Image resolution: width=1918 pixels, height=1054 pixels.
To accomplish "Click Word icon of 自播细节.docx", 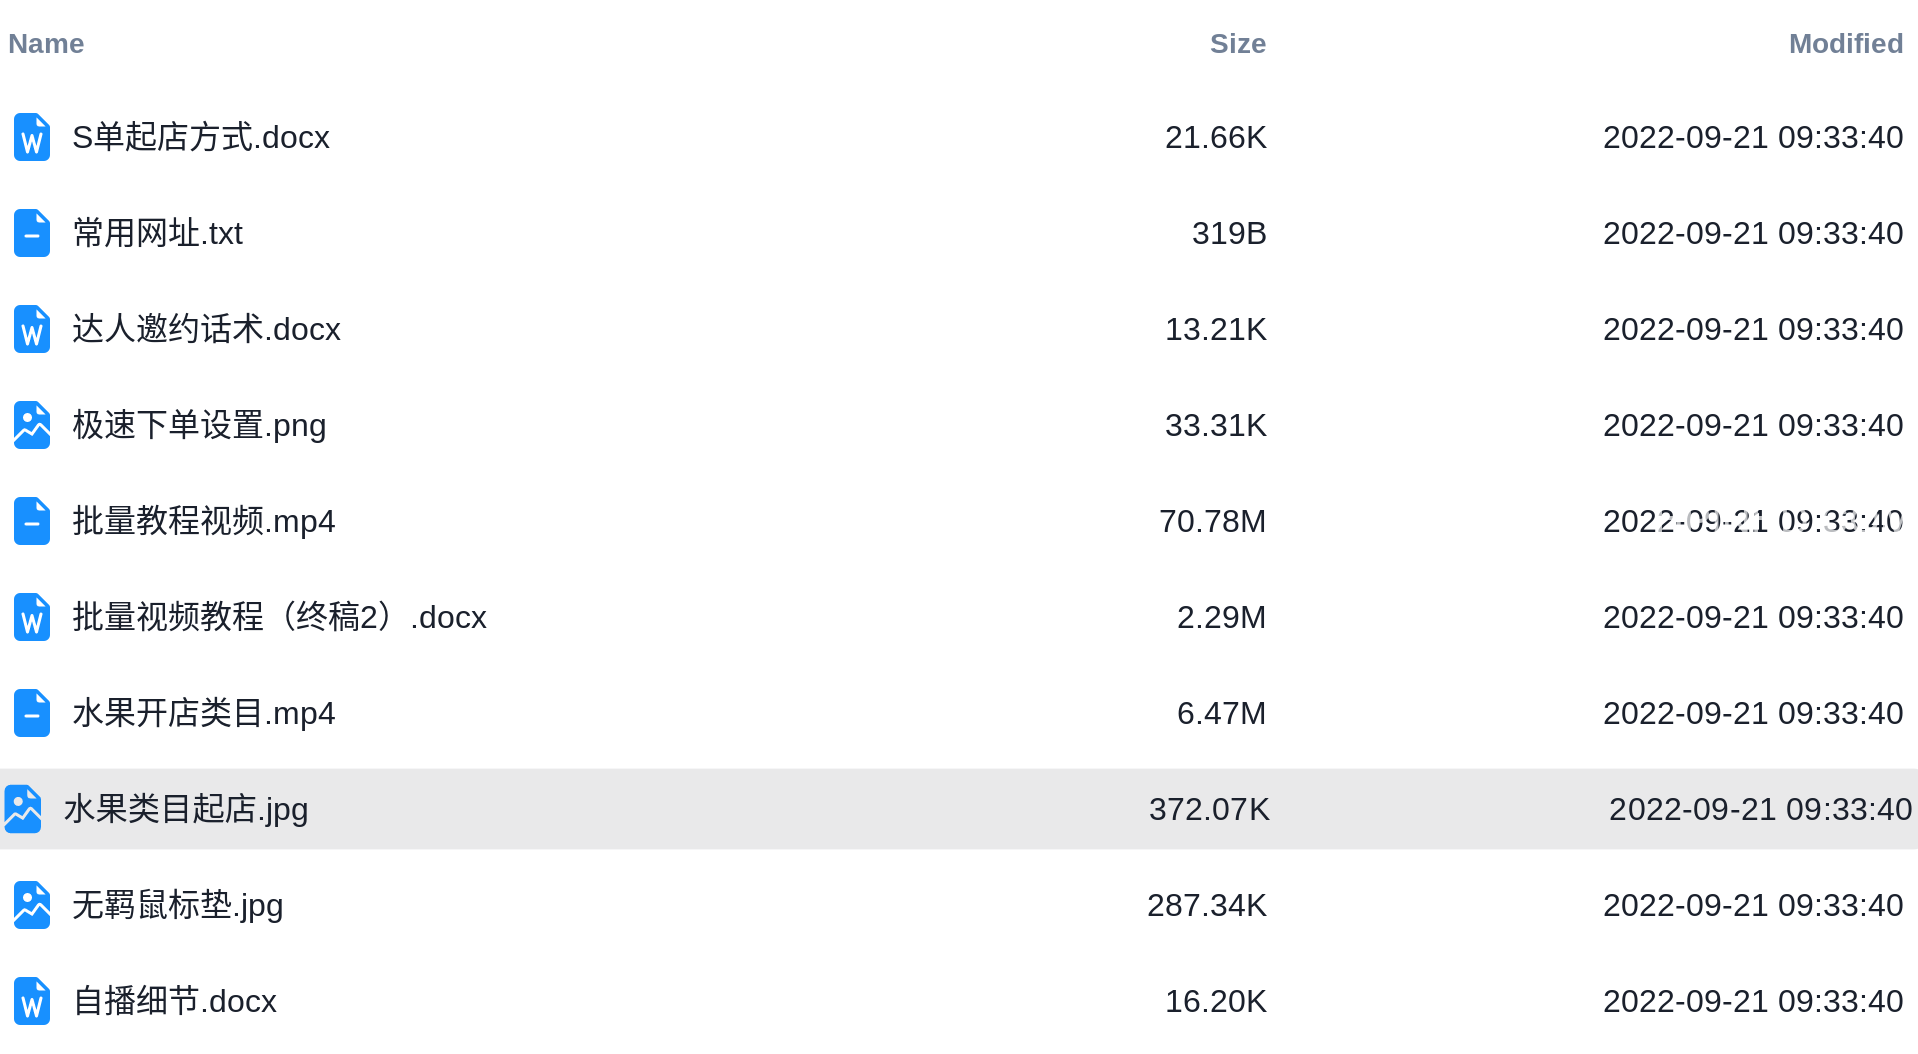I will tap(32, 1001).
